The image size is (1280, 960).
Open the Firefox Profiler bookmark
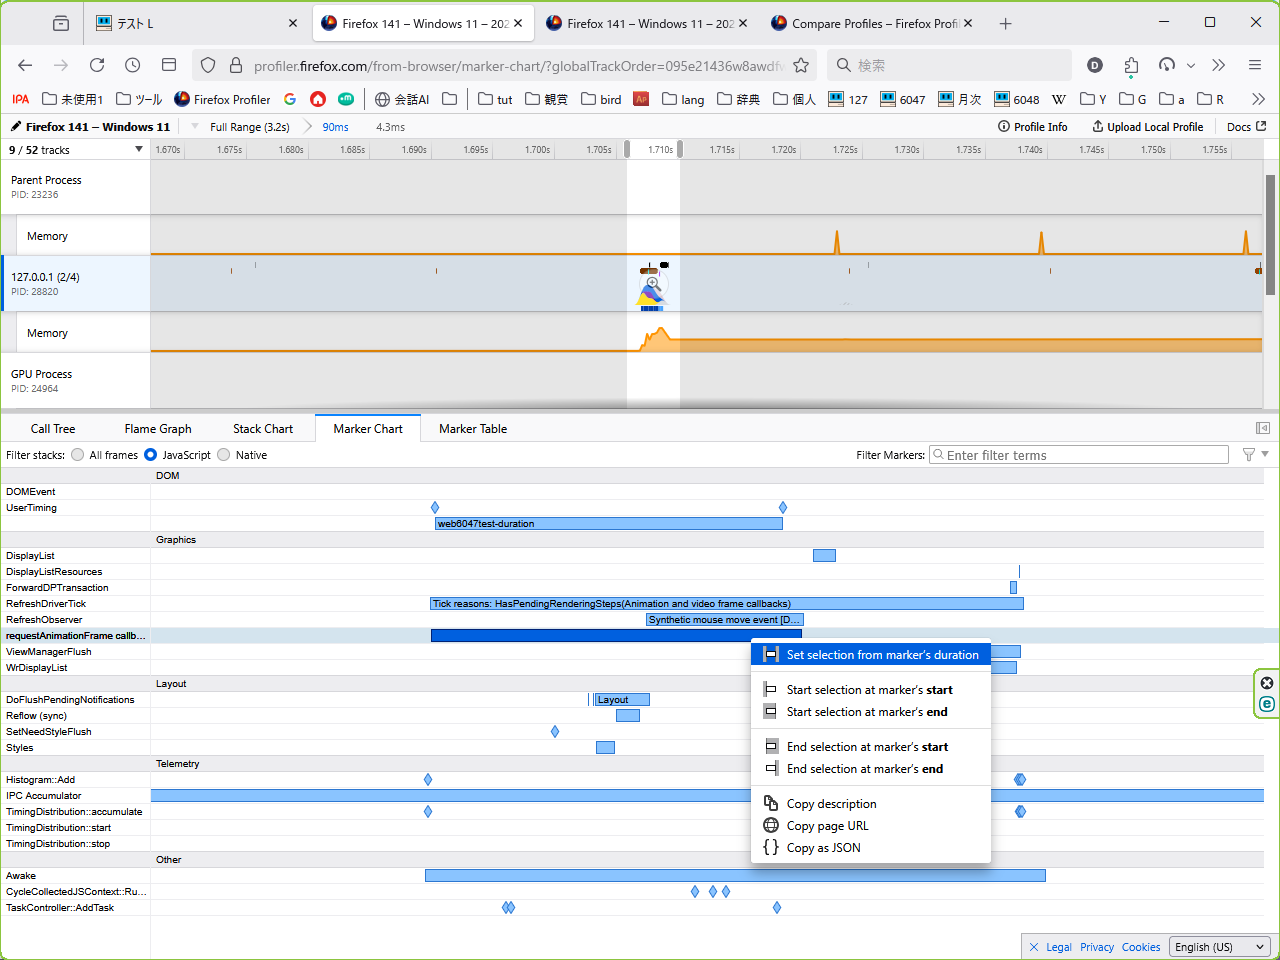click(222, 99)
